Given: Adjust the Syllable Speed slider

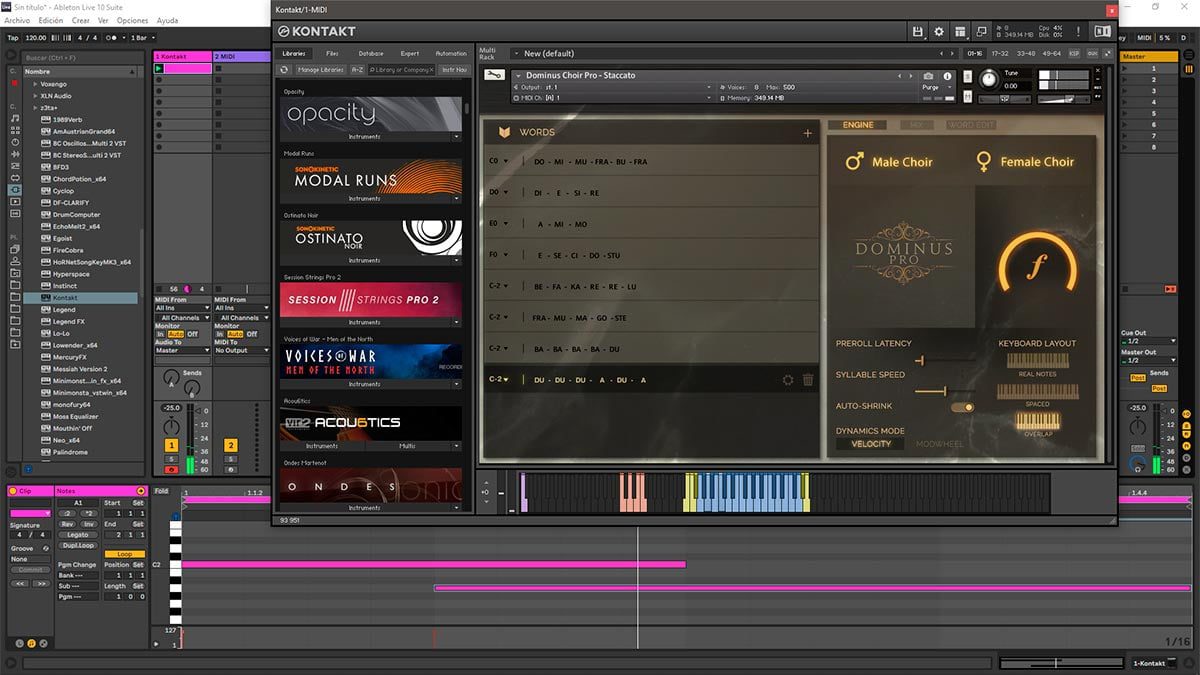Looking at the screenshot, I should 945,391.
